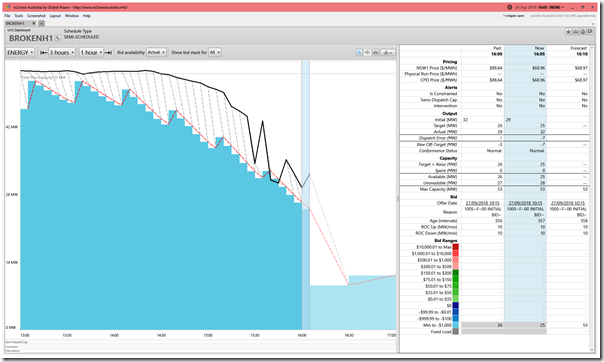Click the Min to -$1,000 swatch
The width and height of the screenshot is (604, 362).
point(456,325)
